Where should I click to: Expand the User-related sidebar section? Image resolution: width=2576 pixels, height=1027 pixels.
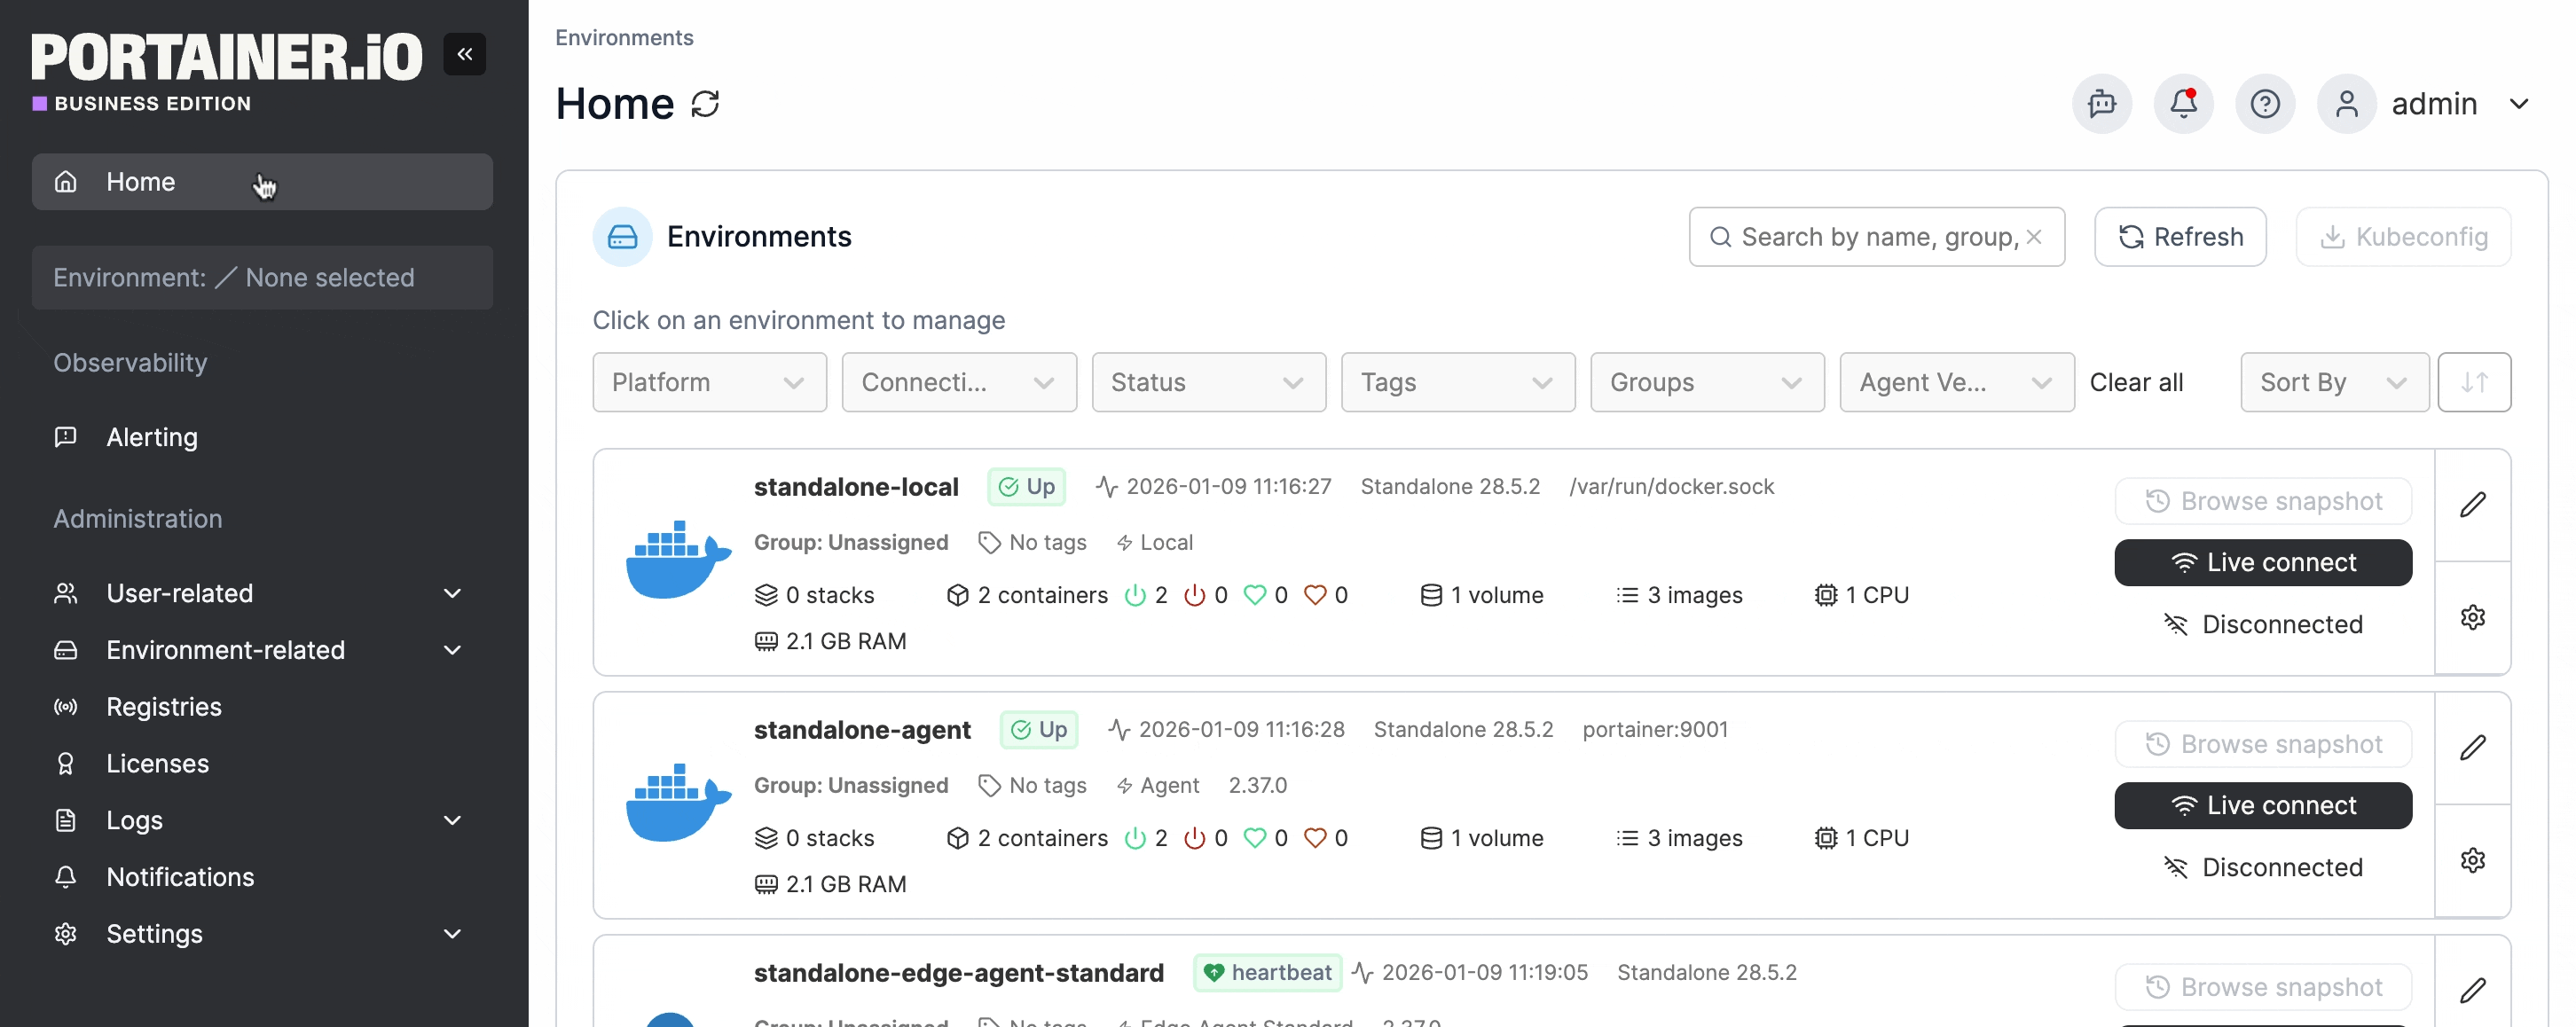coord(260,593)
